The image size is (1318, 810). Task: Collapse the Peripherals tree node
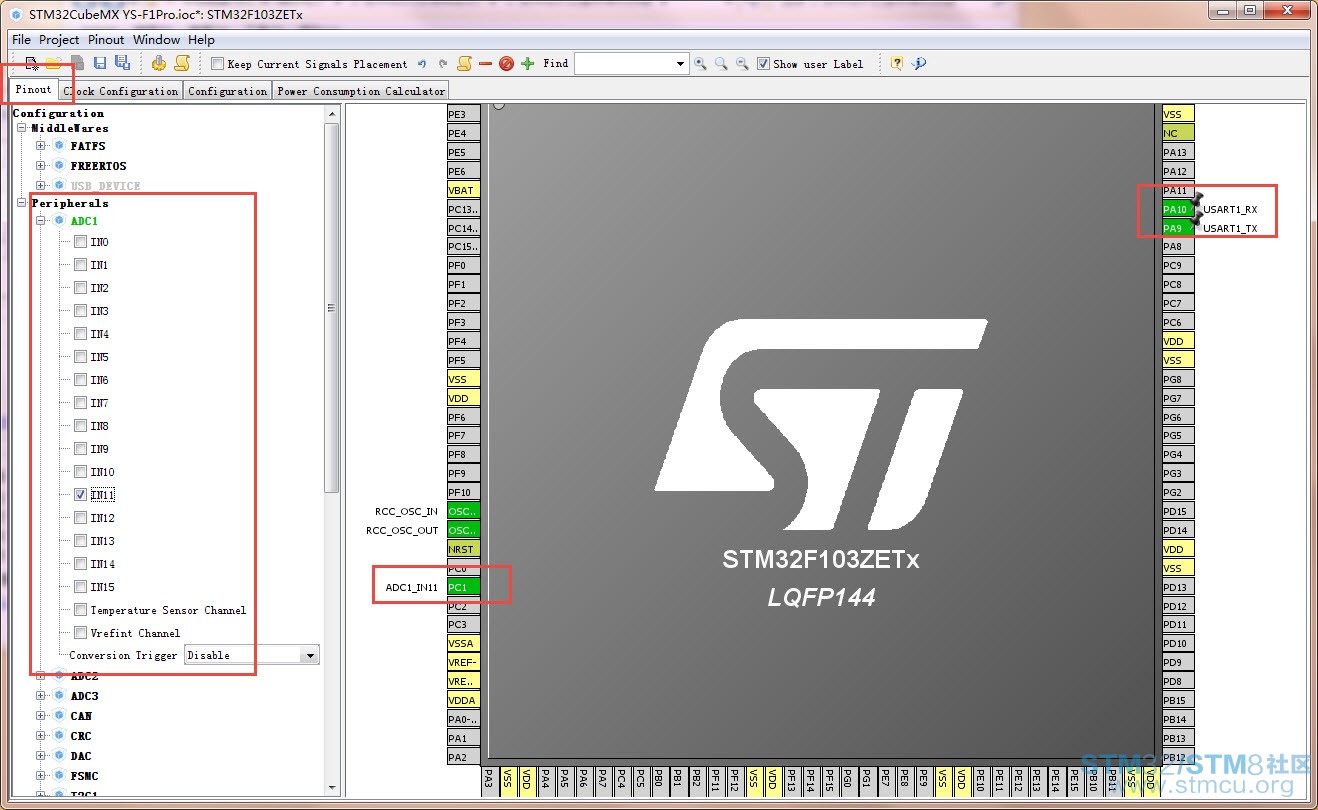[x=21, y=203]
